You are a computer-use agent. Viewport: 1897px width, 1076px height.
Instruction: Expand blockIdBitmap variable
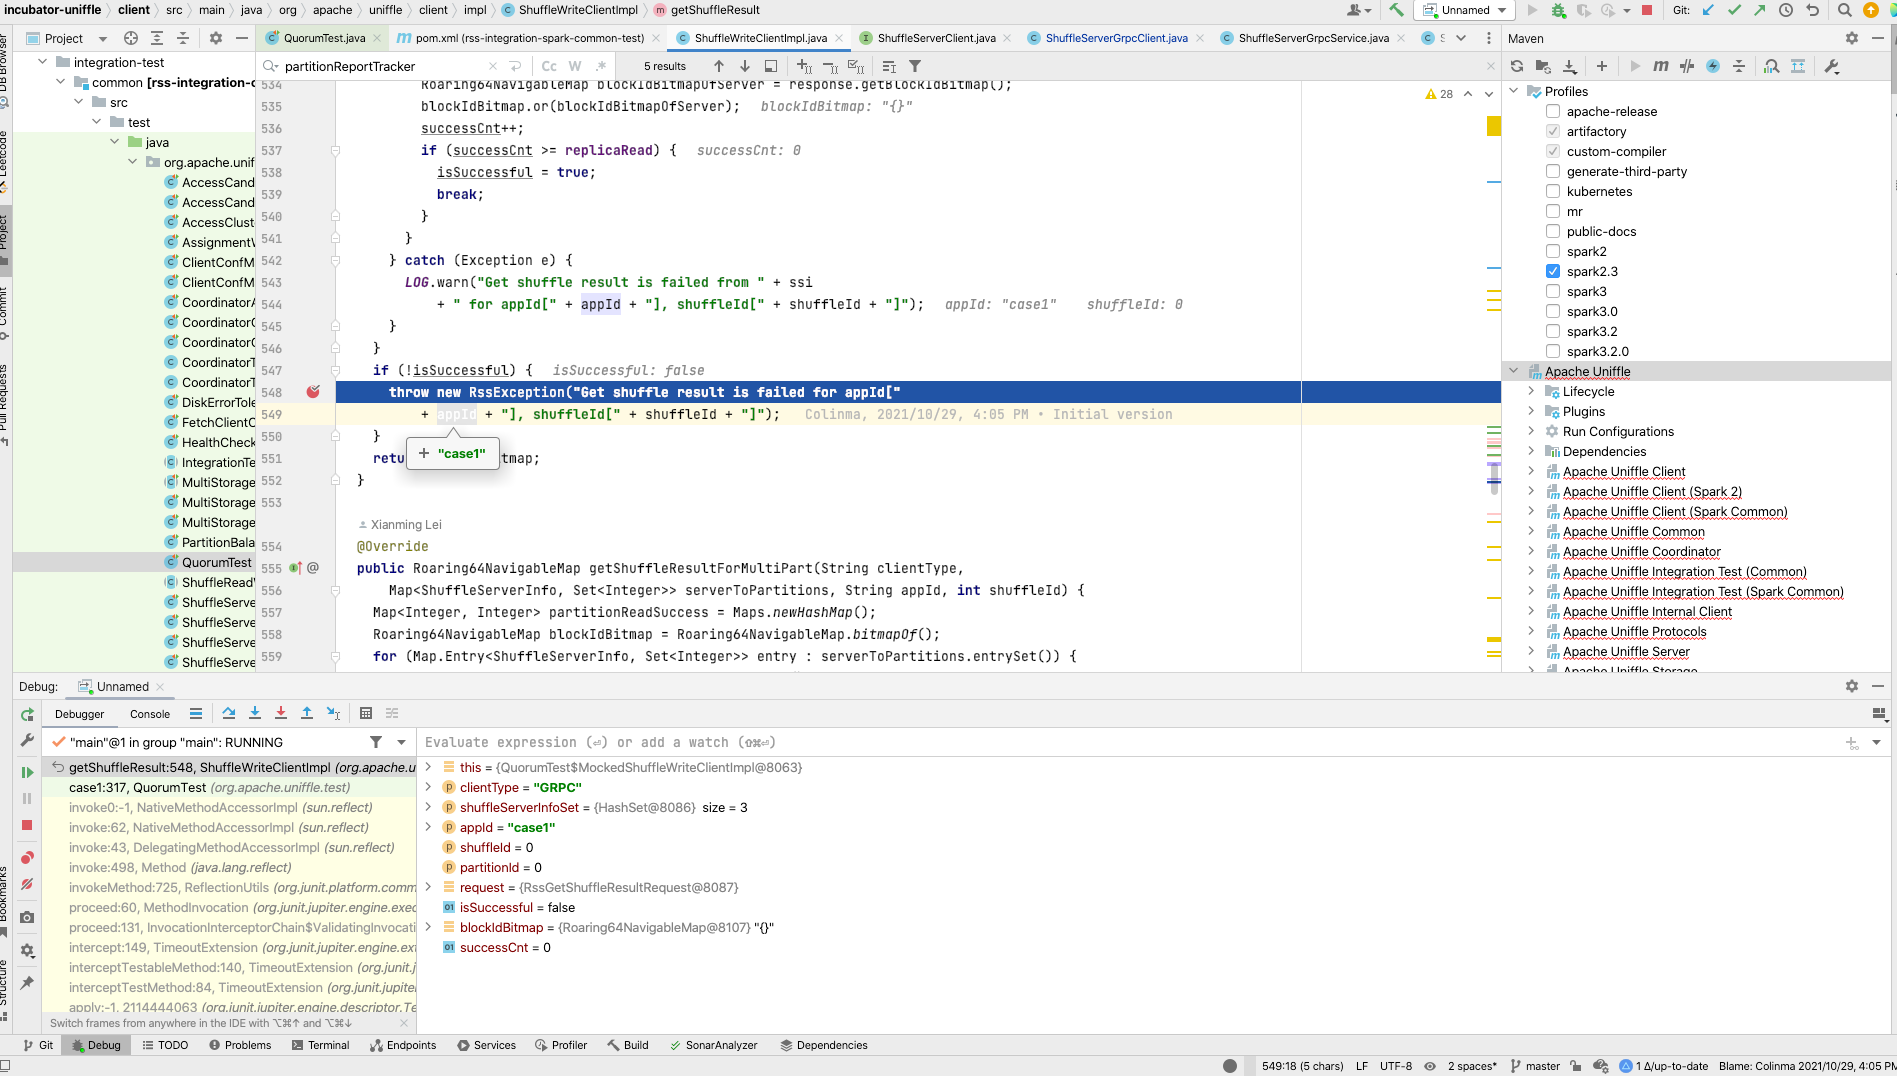point(429,927)
